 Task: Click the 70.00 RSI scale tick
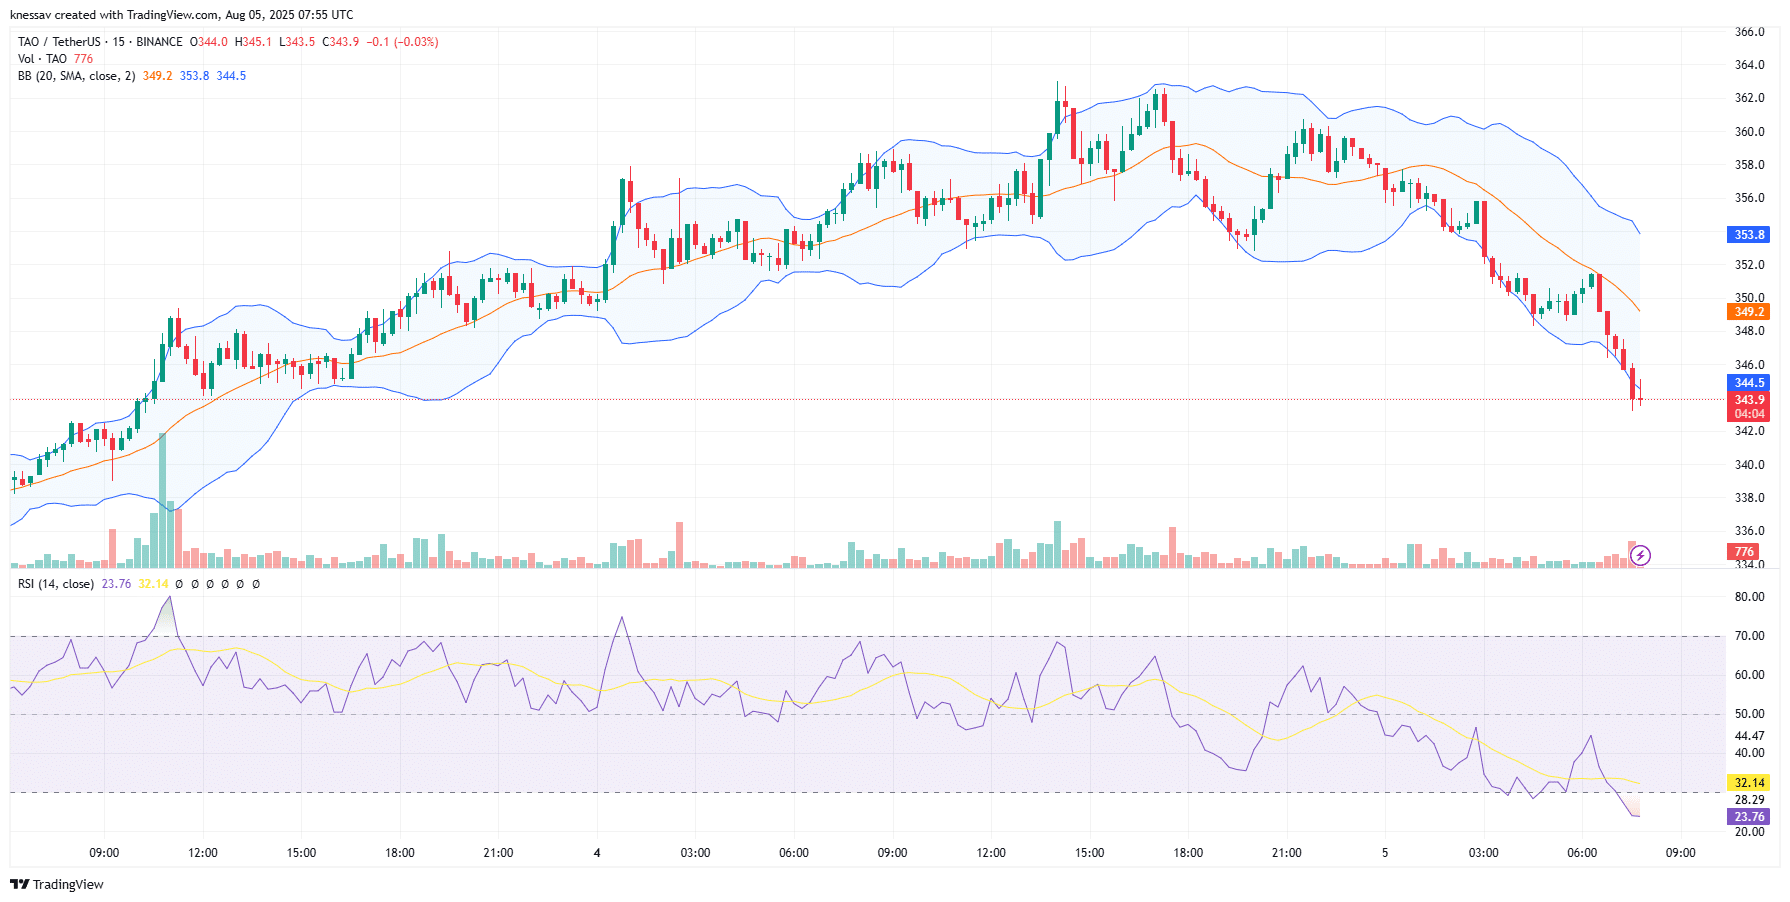click(x=1749, y=636)
